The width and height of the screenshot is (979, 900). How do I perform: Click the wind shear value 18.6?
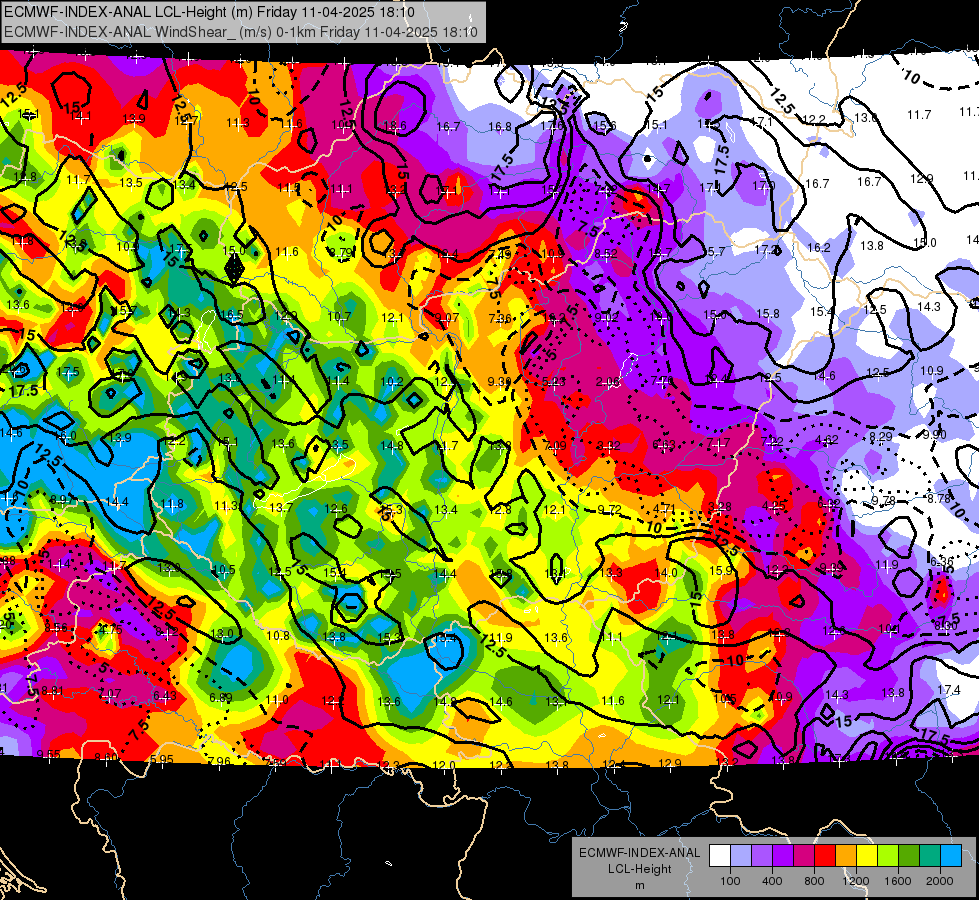(394, 126)
